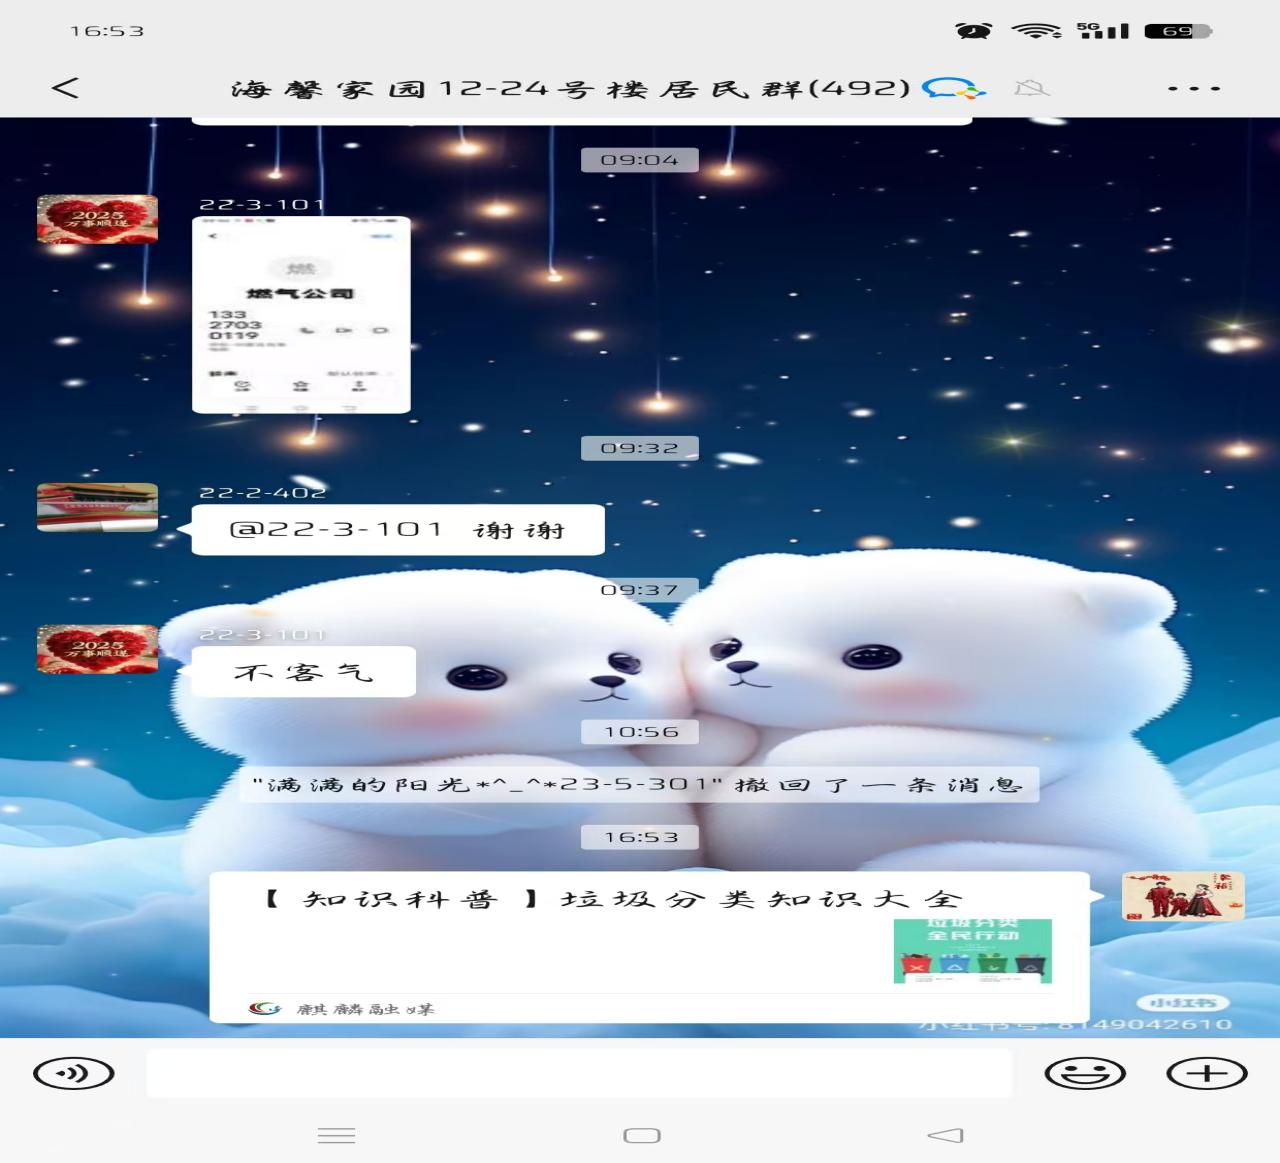Tap the alarm icon in the status bar
The height and width of the screenshot is (1163, 1280).
(x=974, y=31)
